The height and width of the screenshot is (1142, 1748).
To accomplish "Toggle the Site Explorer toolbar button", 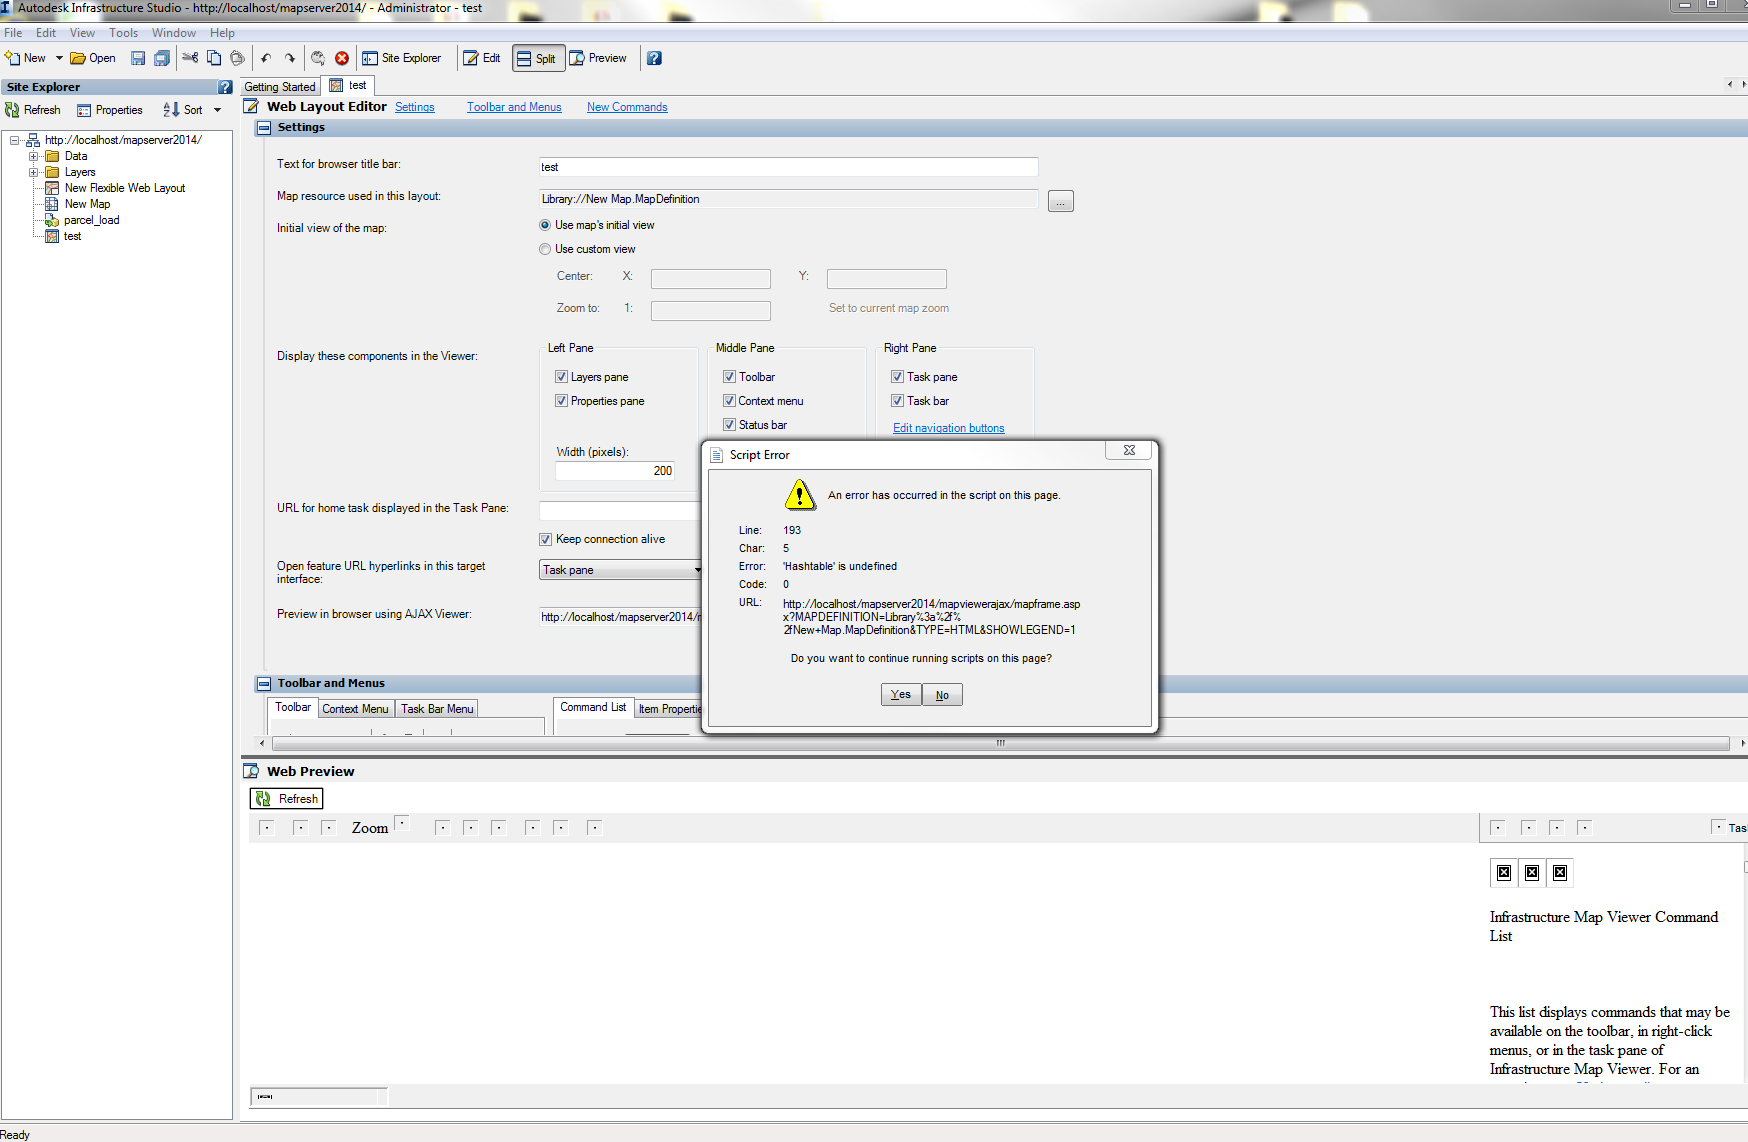I will [402, 58].
